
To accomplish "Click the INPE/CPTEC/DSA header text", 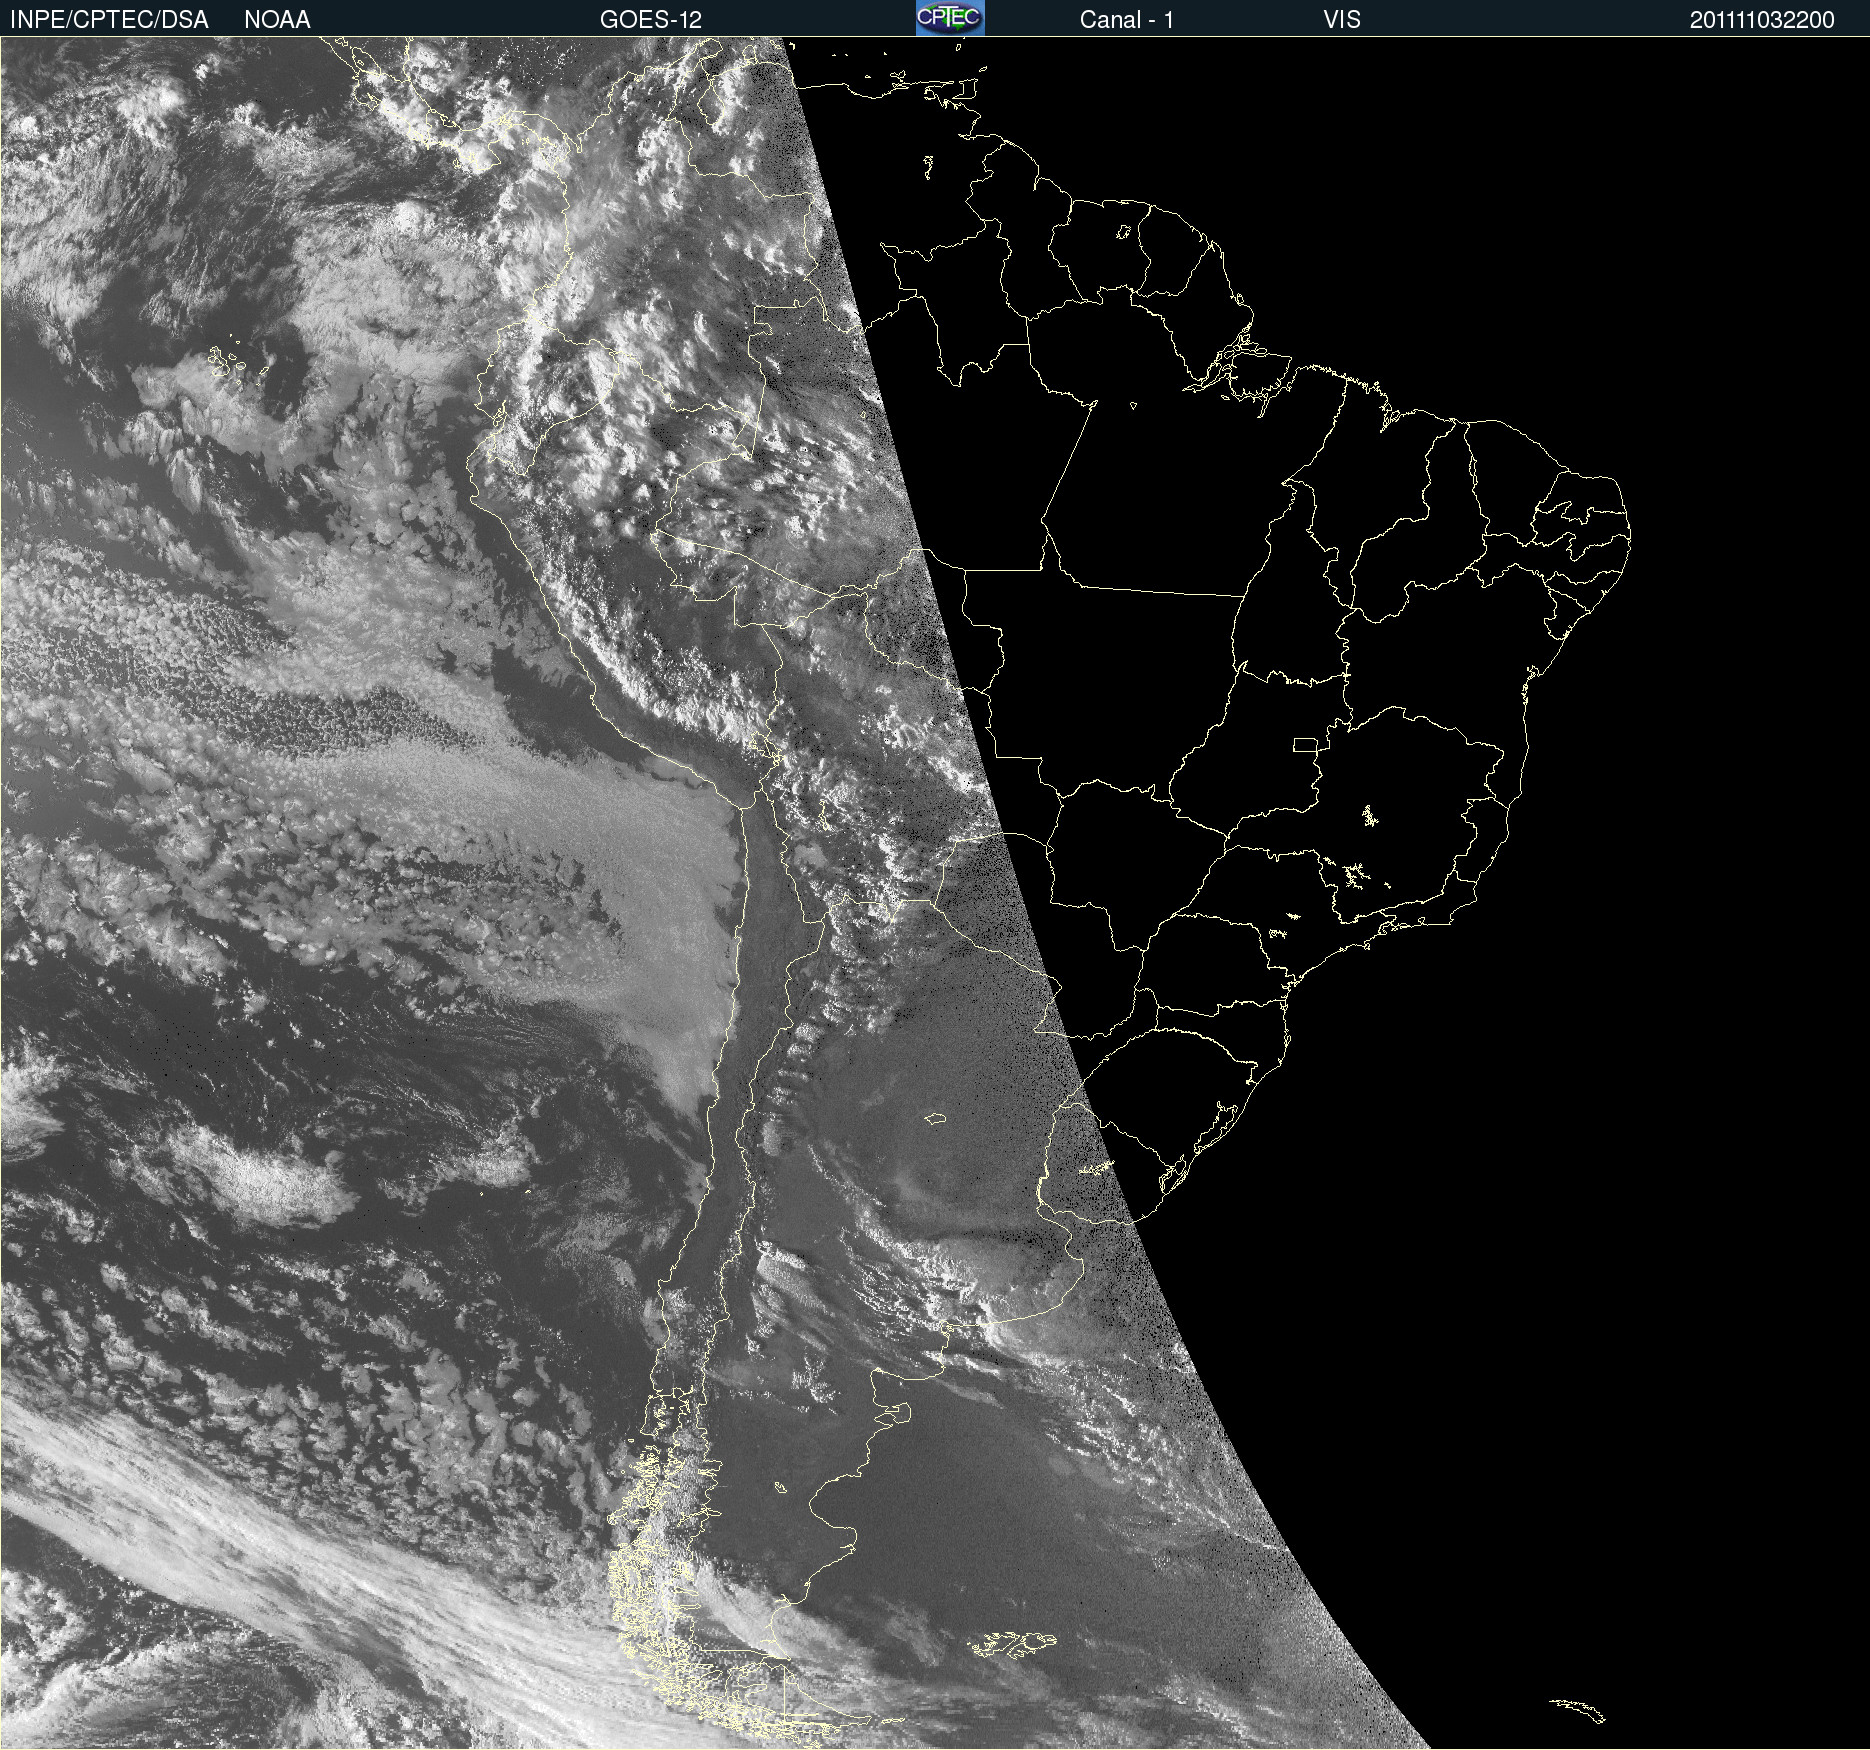I will tap(109, 20).
